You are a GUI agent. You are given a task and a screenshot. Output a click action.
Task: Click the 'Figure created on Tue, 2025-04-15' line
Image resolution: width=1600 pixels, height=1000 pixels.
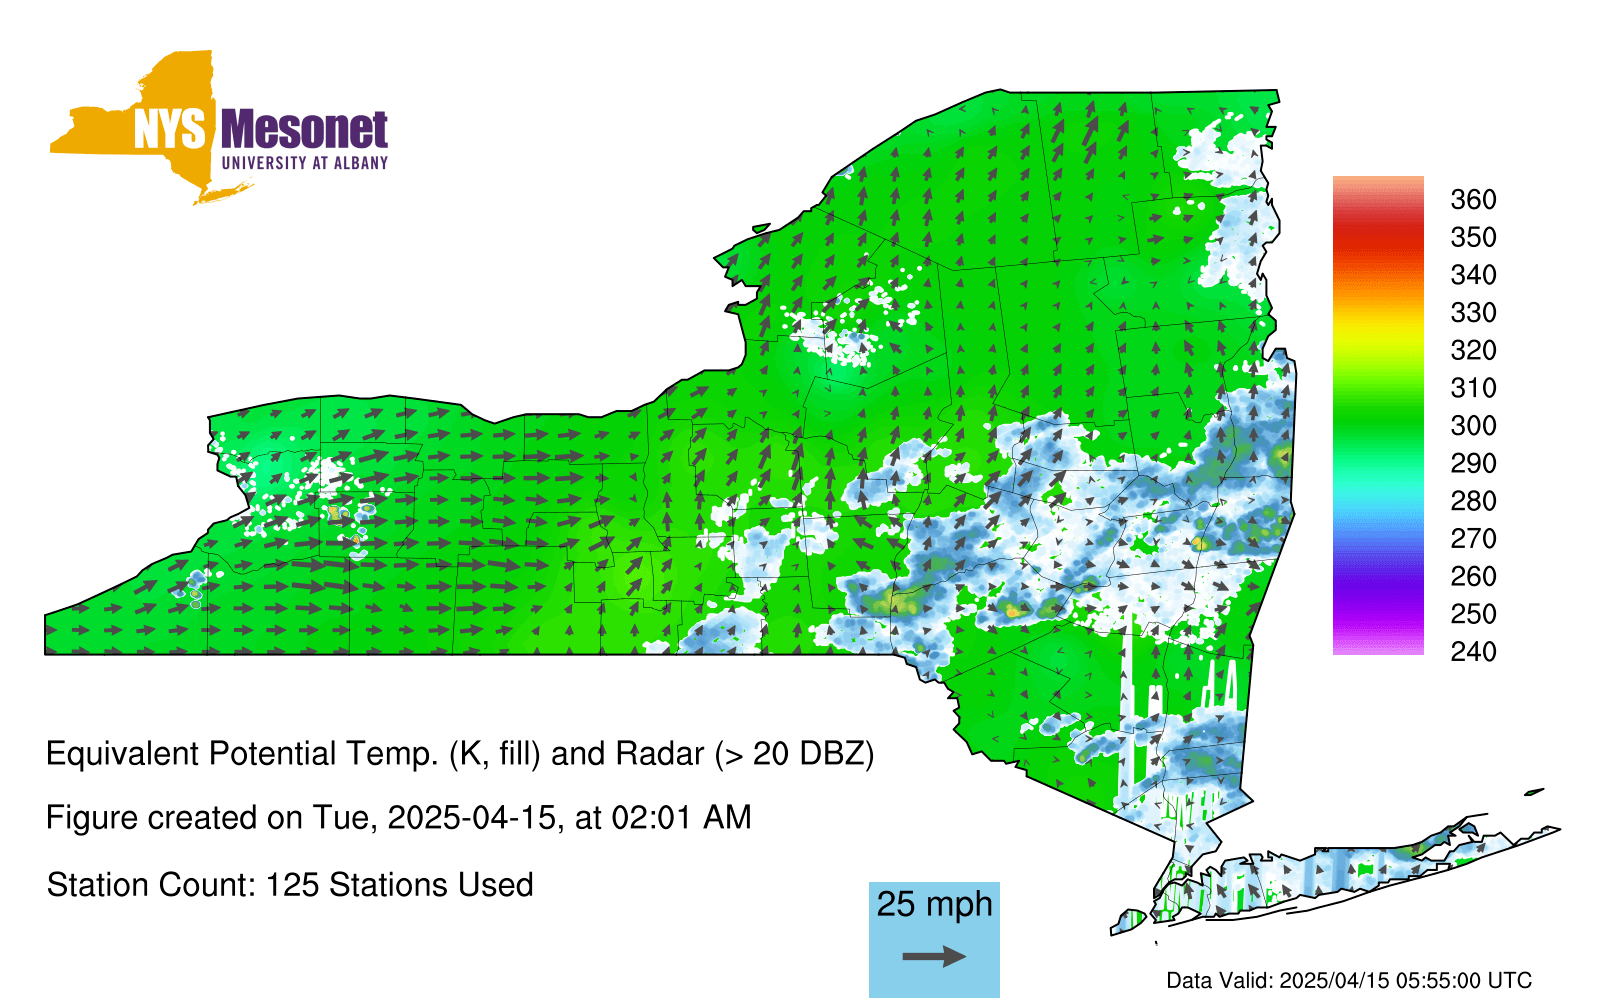[x=399, y=818]
